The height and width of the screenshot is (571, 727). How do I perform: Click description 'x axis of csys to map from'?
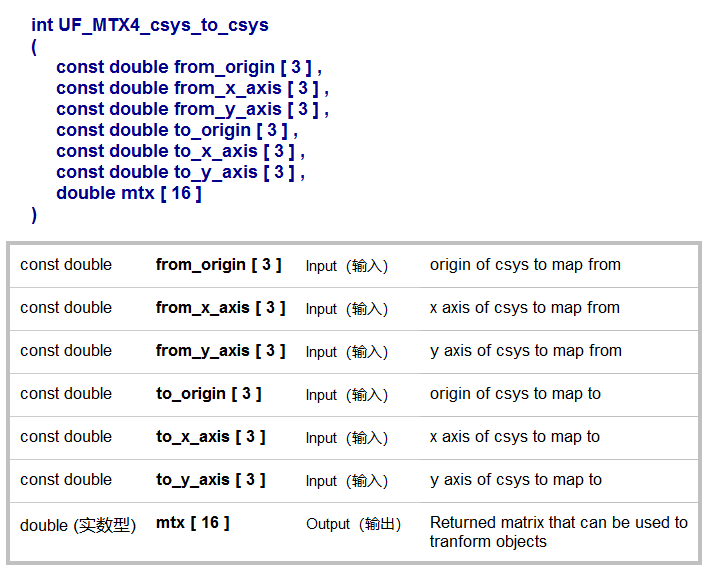click(x=524, y=308)
